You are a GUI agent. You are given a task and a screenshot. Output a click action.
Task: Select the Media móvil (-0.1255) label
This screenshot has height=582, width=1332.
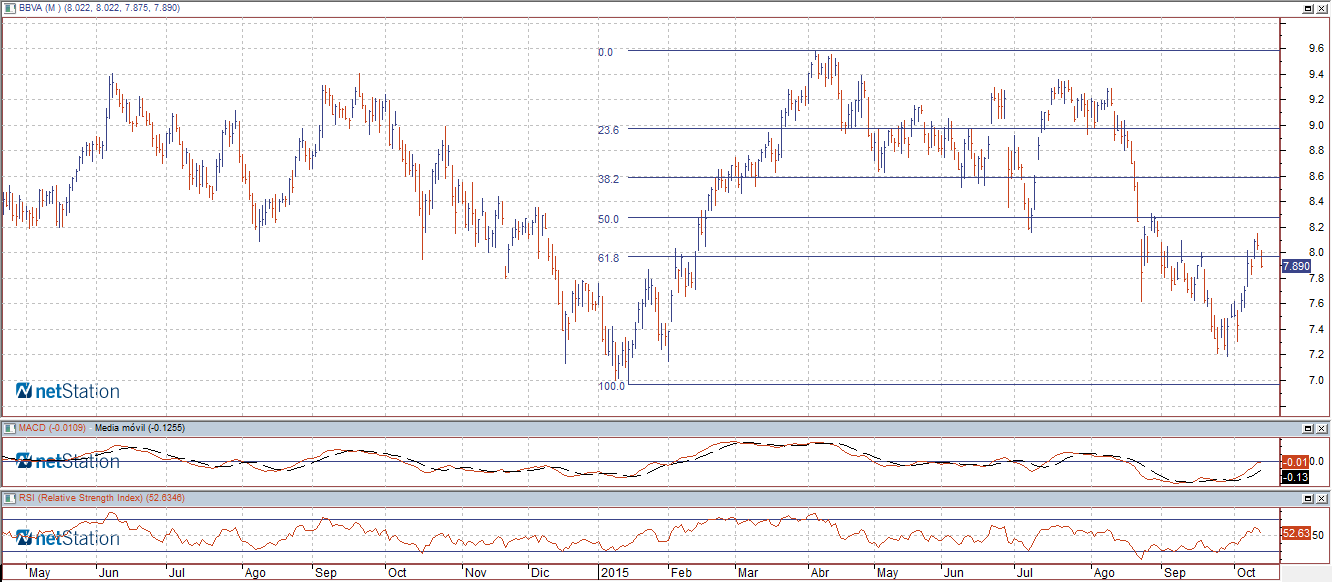click(x=140, y=428)
